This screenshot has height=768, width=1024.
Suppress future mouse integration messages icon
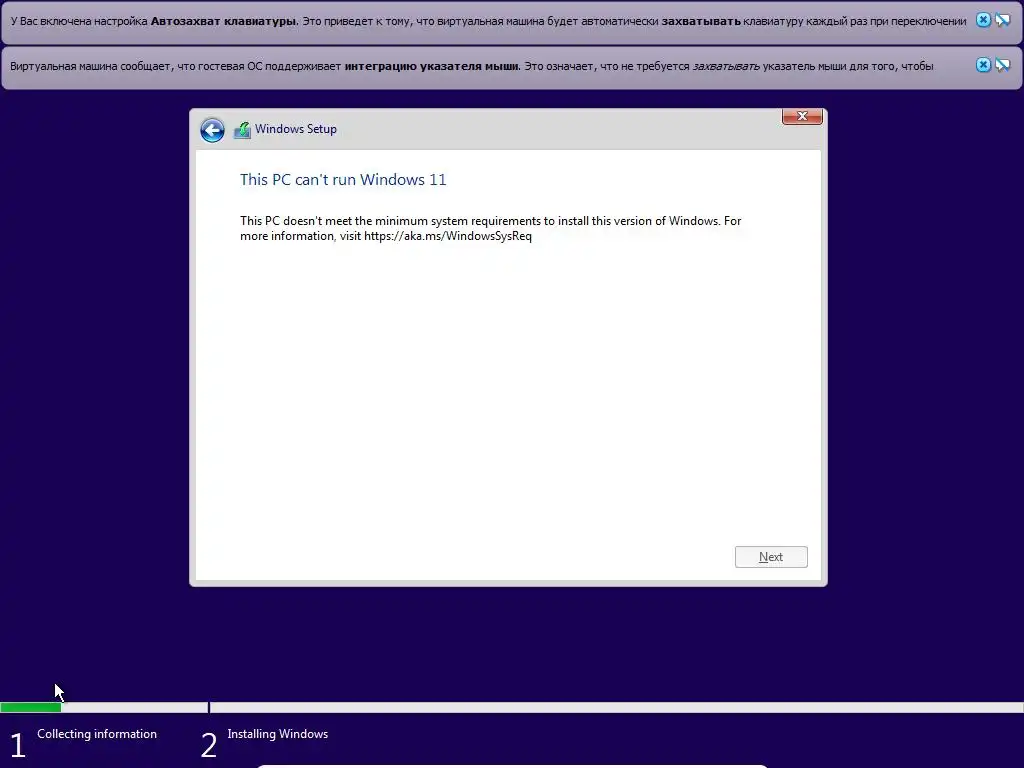click(1002, 65)
